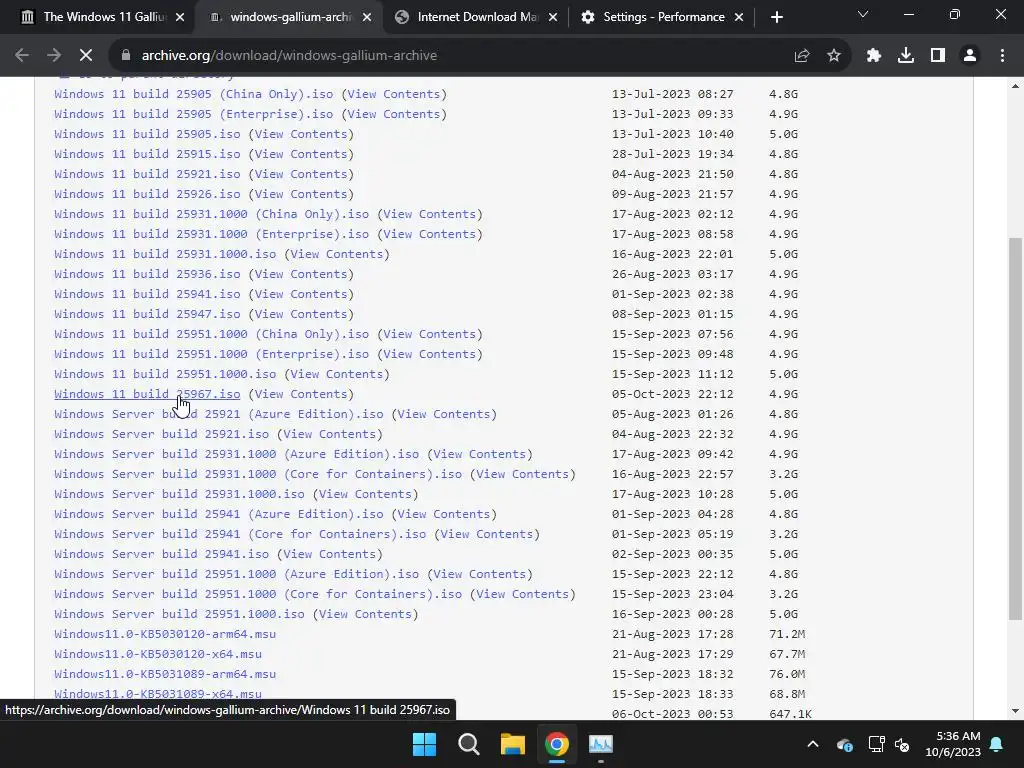Click muted volume tray icon
Screen dimensions: 1024x768
[902, 744]
